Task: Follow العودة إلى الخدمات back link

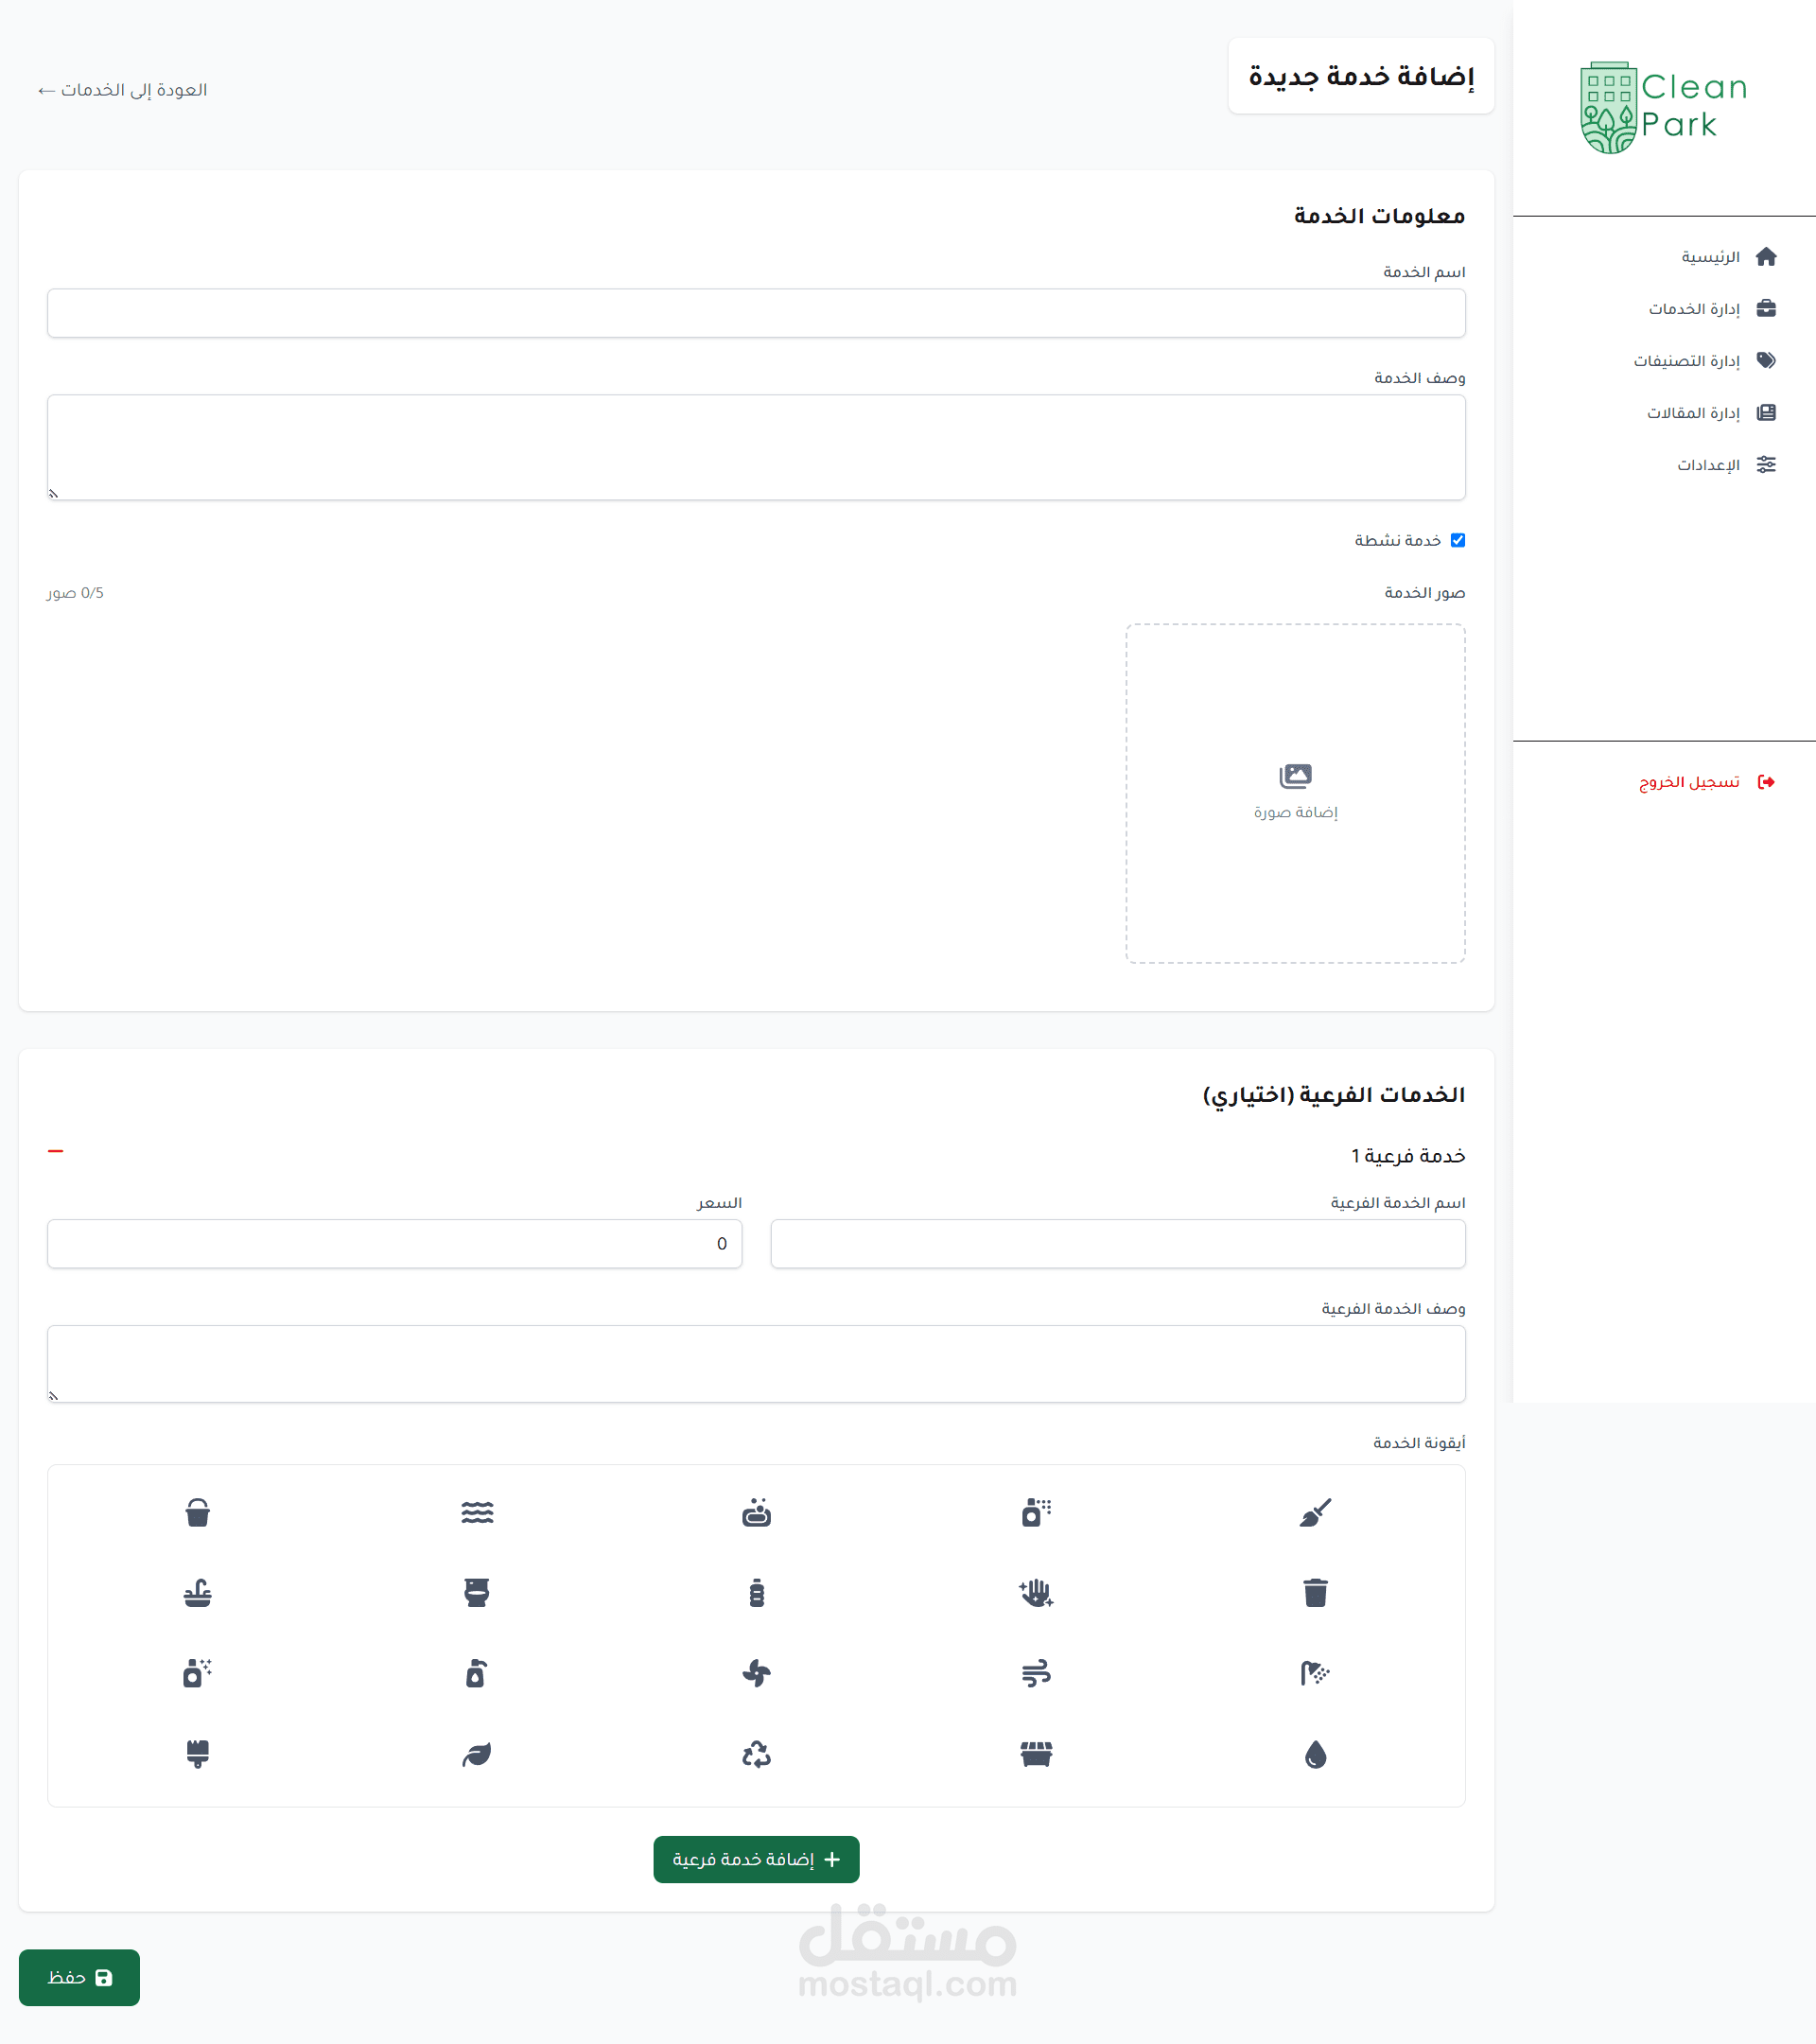Action: coord(122,90)
